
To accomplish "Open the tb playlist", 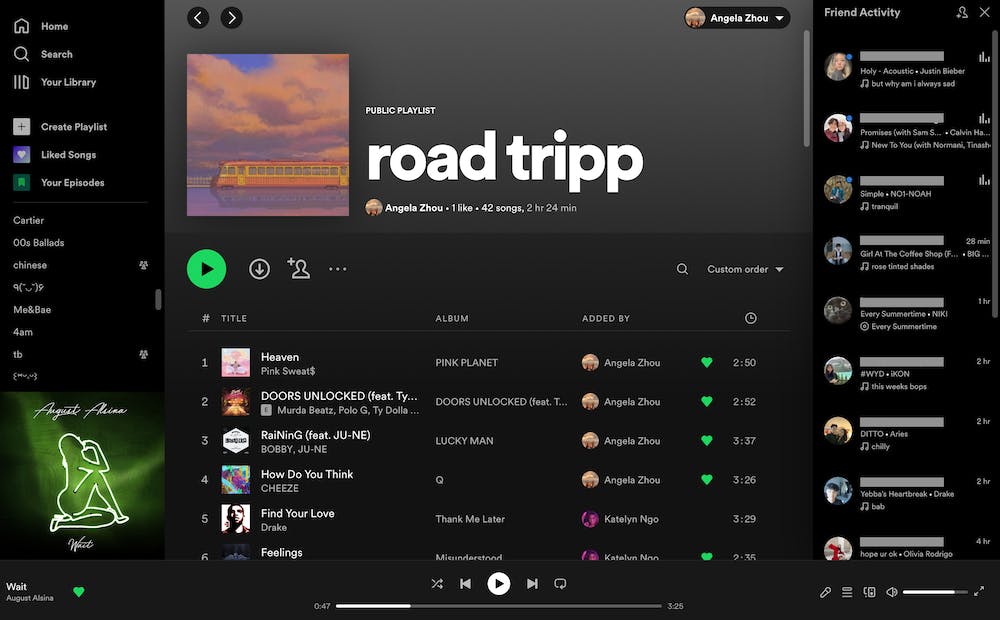I will point(18,354).
